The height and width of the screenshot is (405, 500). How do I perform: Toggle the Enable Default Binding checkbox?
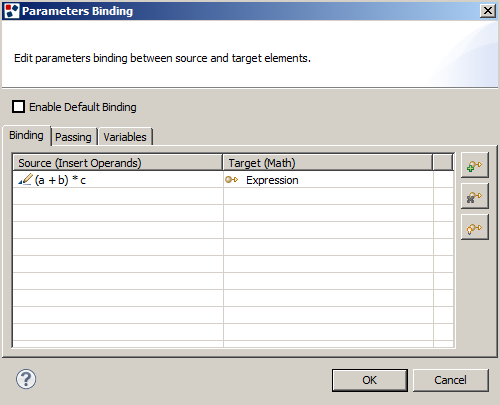(x=18, y=107)
